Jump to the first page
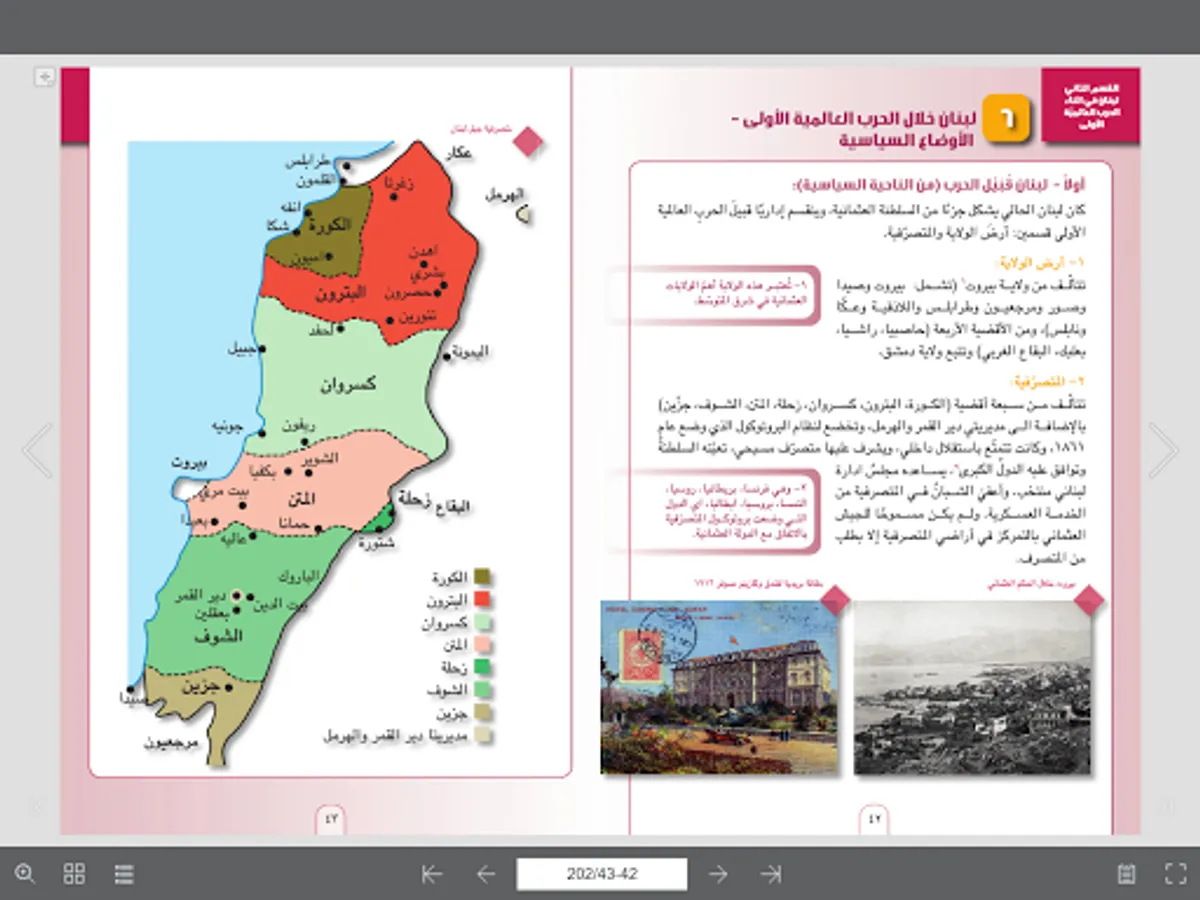1200x900 pixels. pyautogui.click(x=432, y=874)
